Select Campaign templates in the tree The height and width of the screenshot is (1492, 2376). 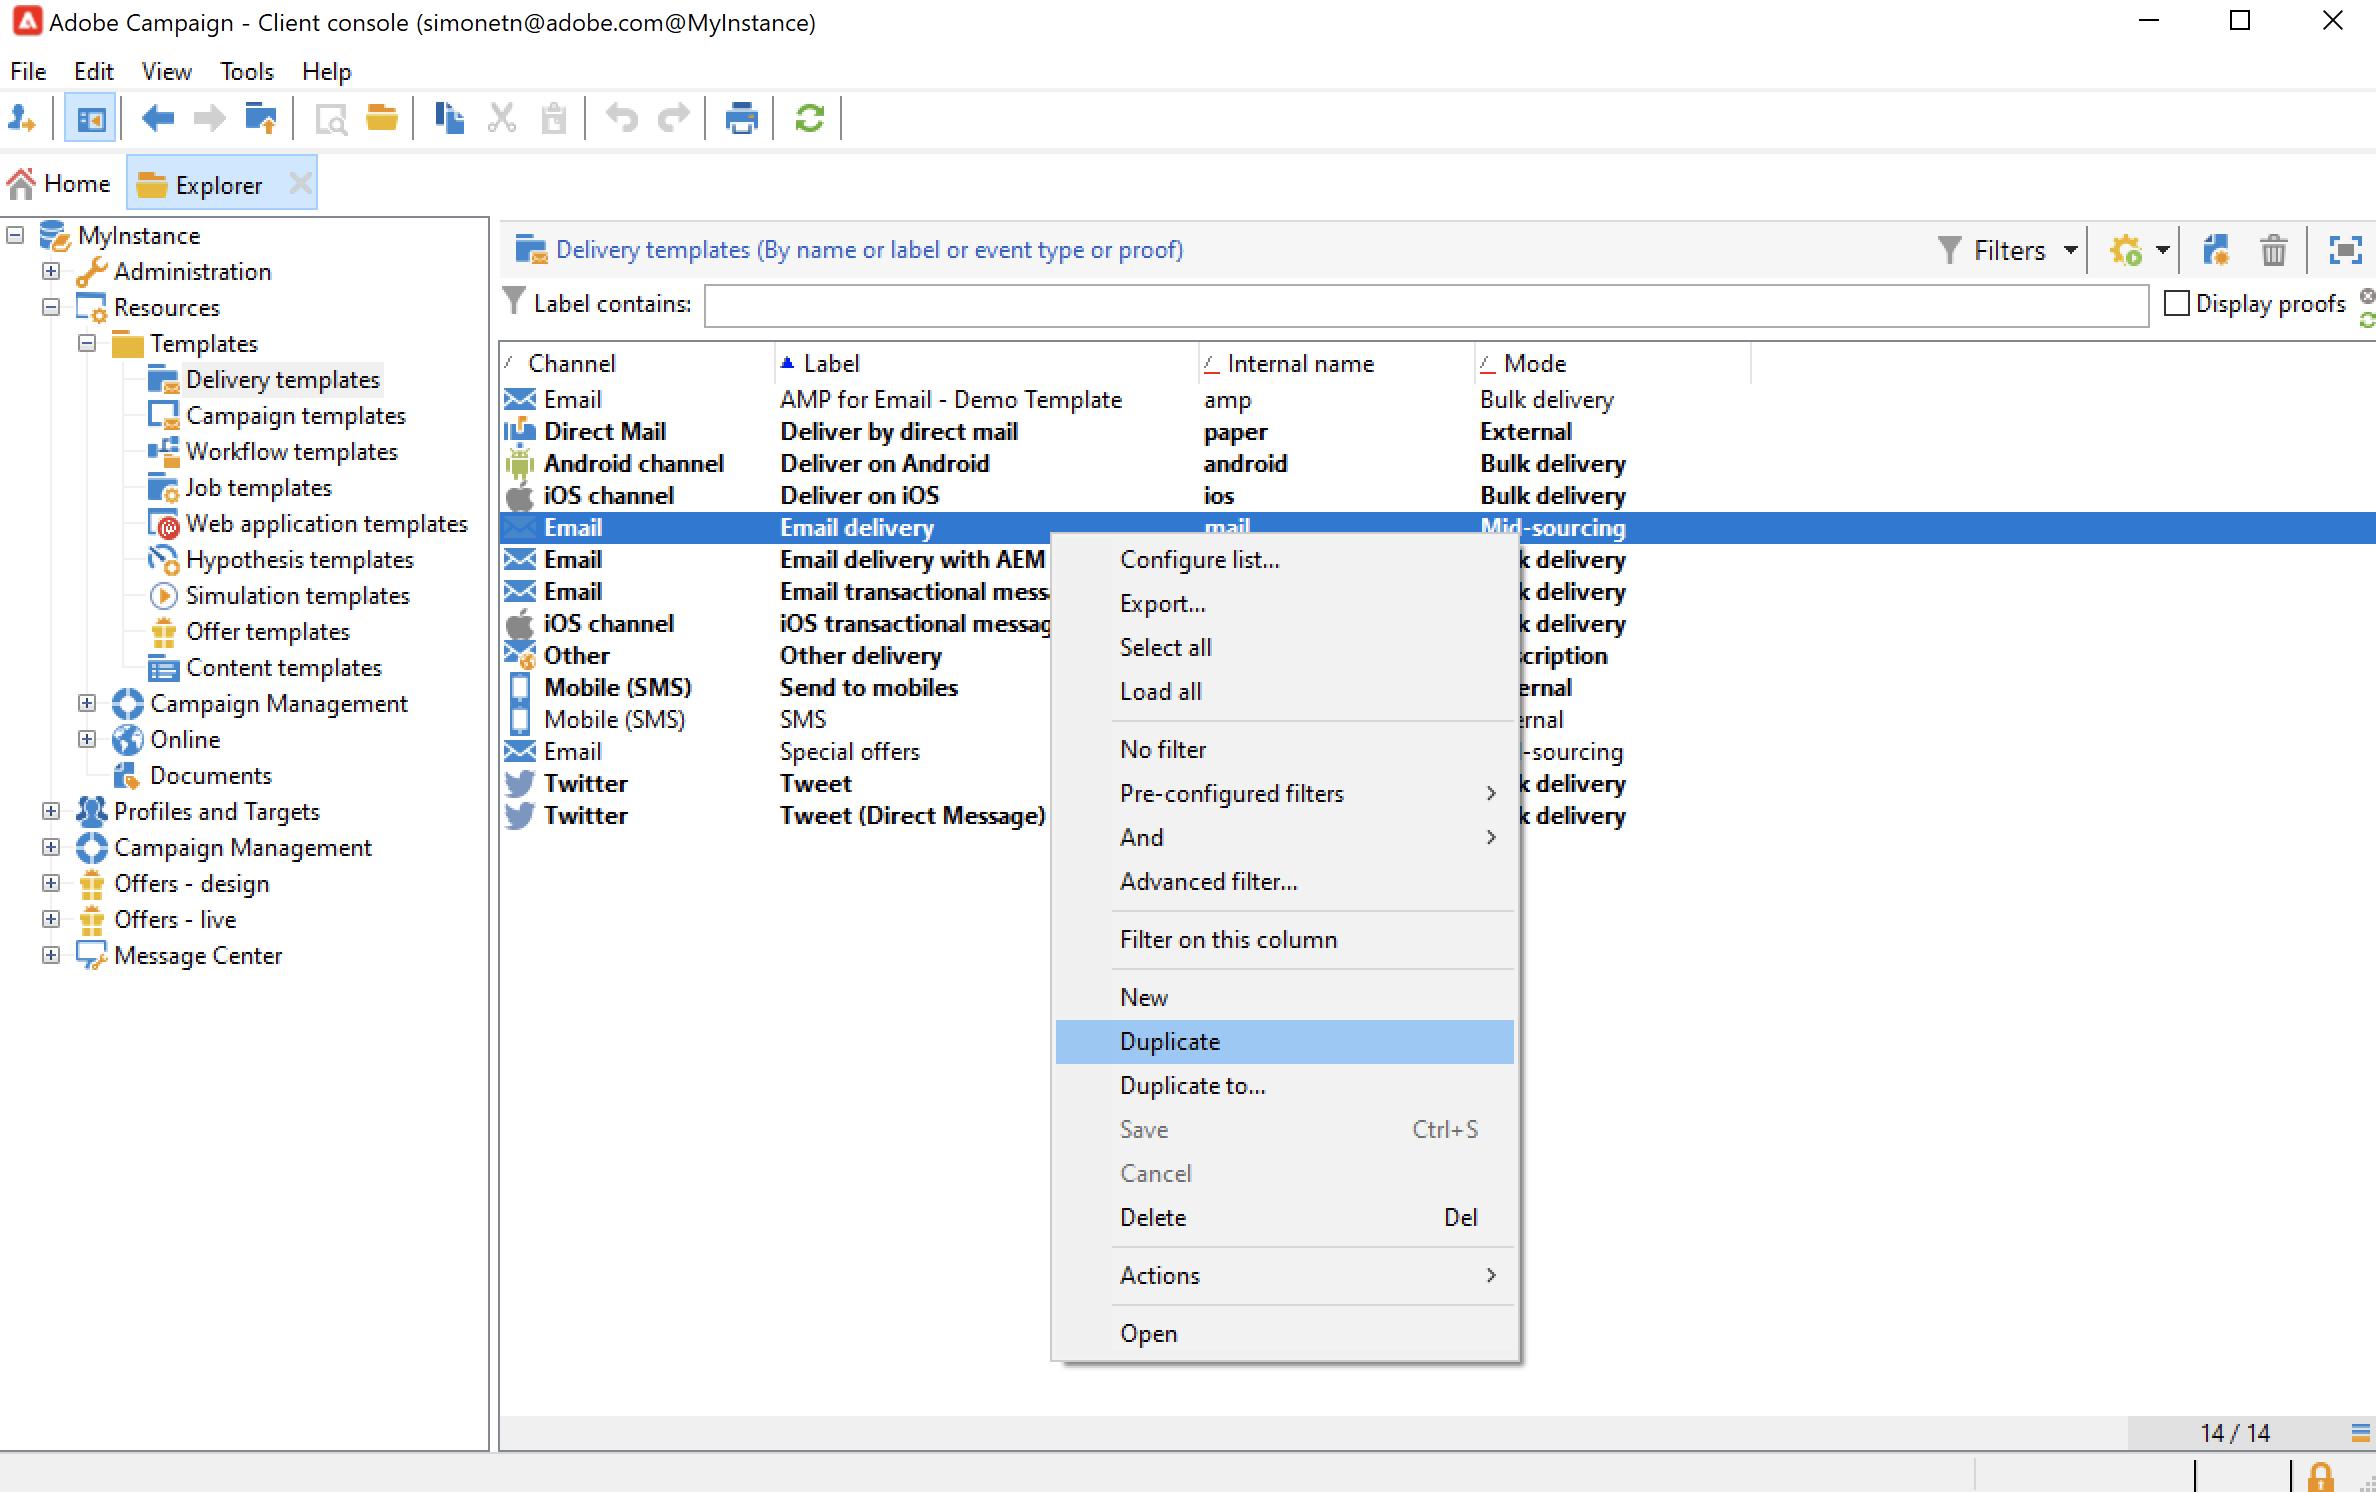click(x=295, y=416)
